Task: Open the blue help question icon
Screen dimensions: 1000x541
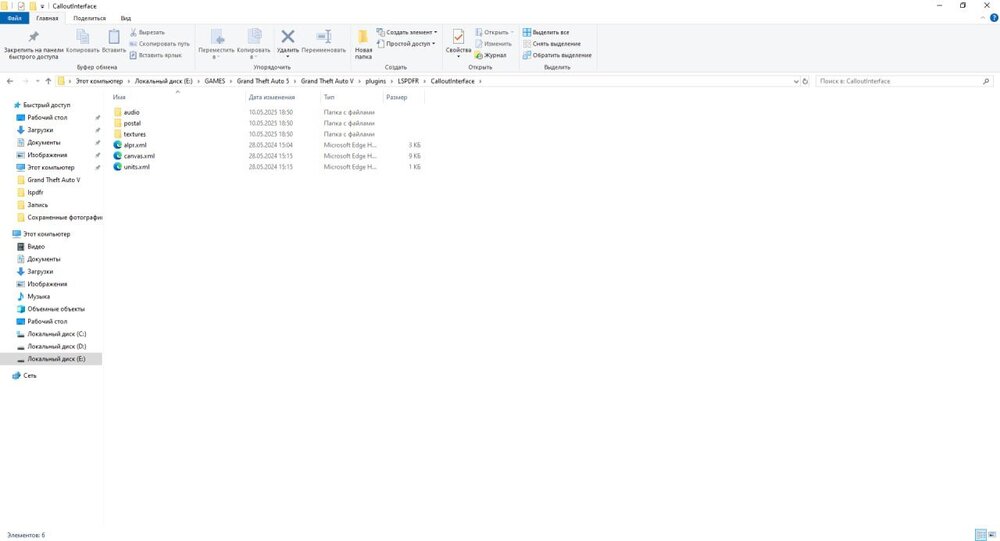Action: coord(993,18)
